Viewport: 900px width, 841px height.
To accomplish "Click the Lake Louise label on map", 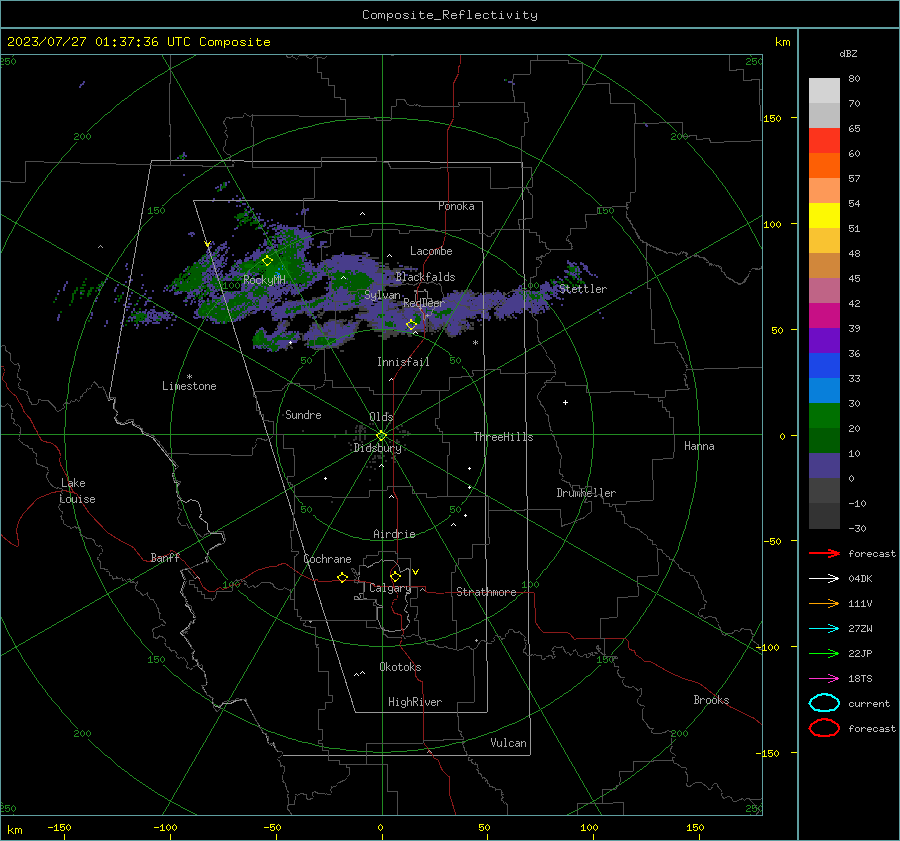I will point(77,491).
